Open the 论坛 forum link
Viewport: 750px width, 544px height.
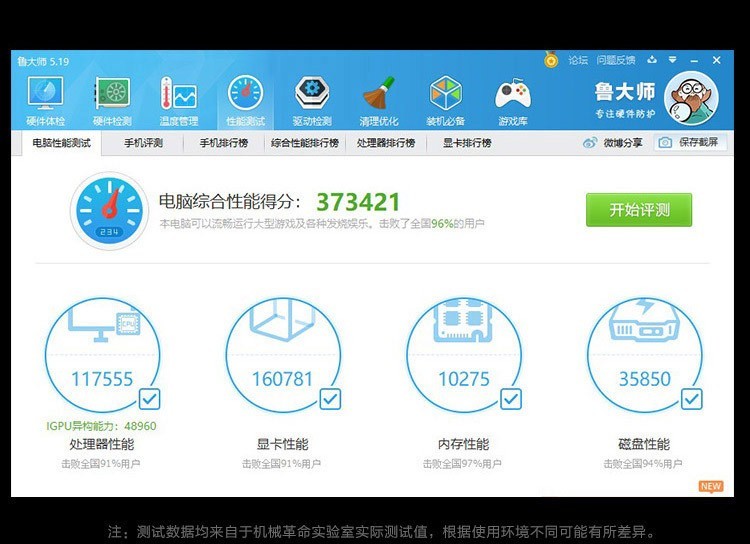578,60
